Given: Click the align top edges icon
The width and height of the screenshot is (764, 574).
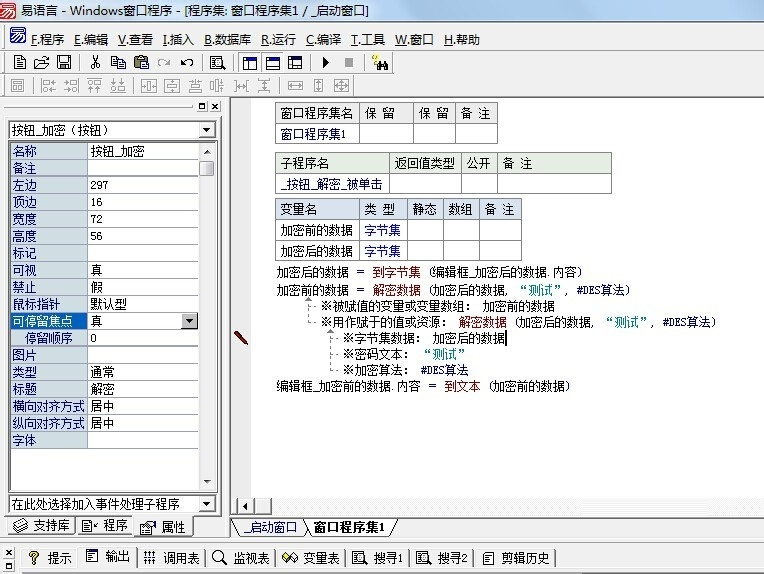Looking at the screenshot, I should click(x=95, y=86).
